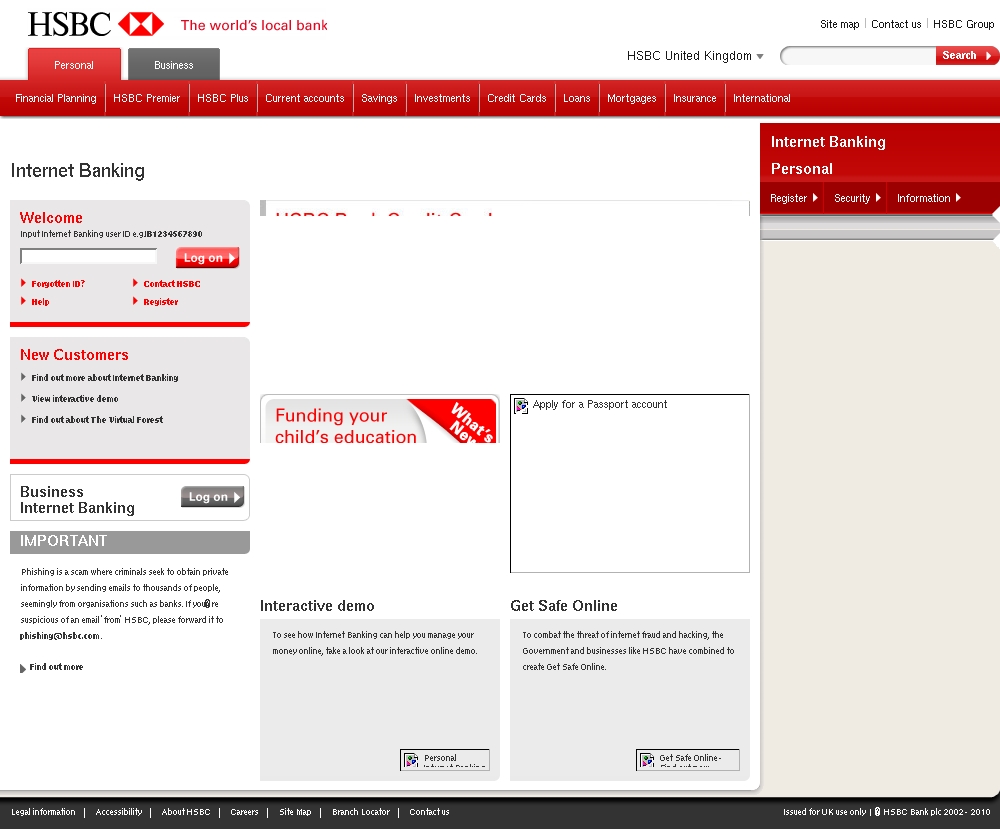
Task: Expand the Security menu in sidebar
Action: click(x=857, y=198)
